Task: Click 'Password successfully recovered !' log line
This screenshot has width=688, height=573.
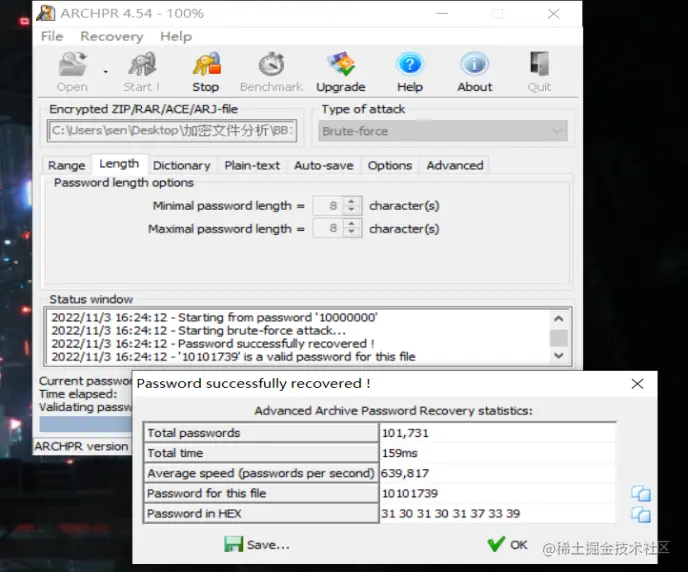Action: click(x=213, y=344)
